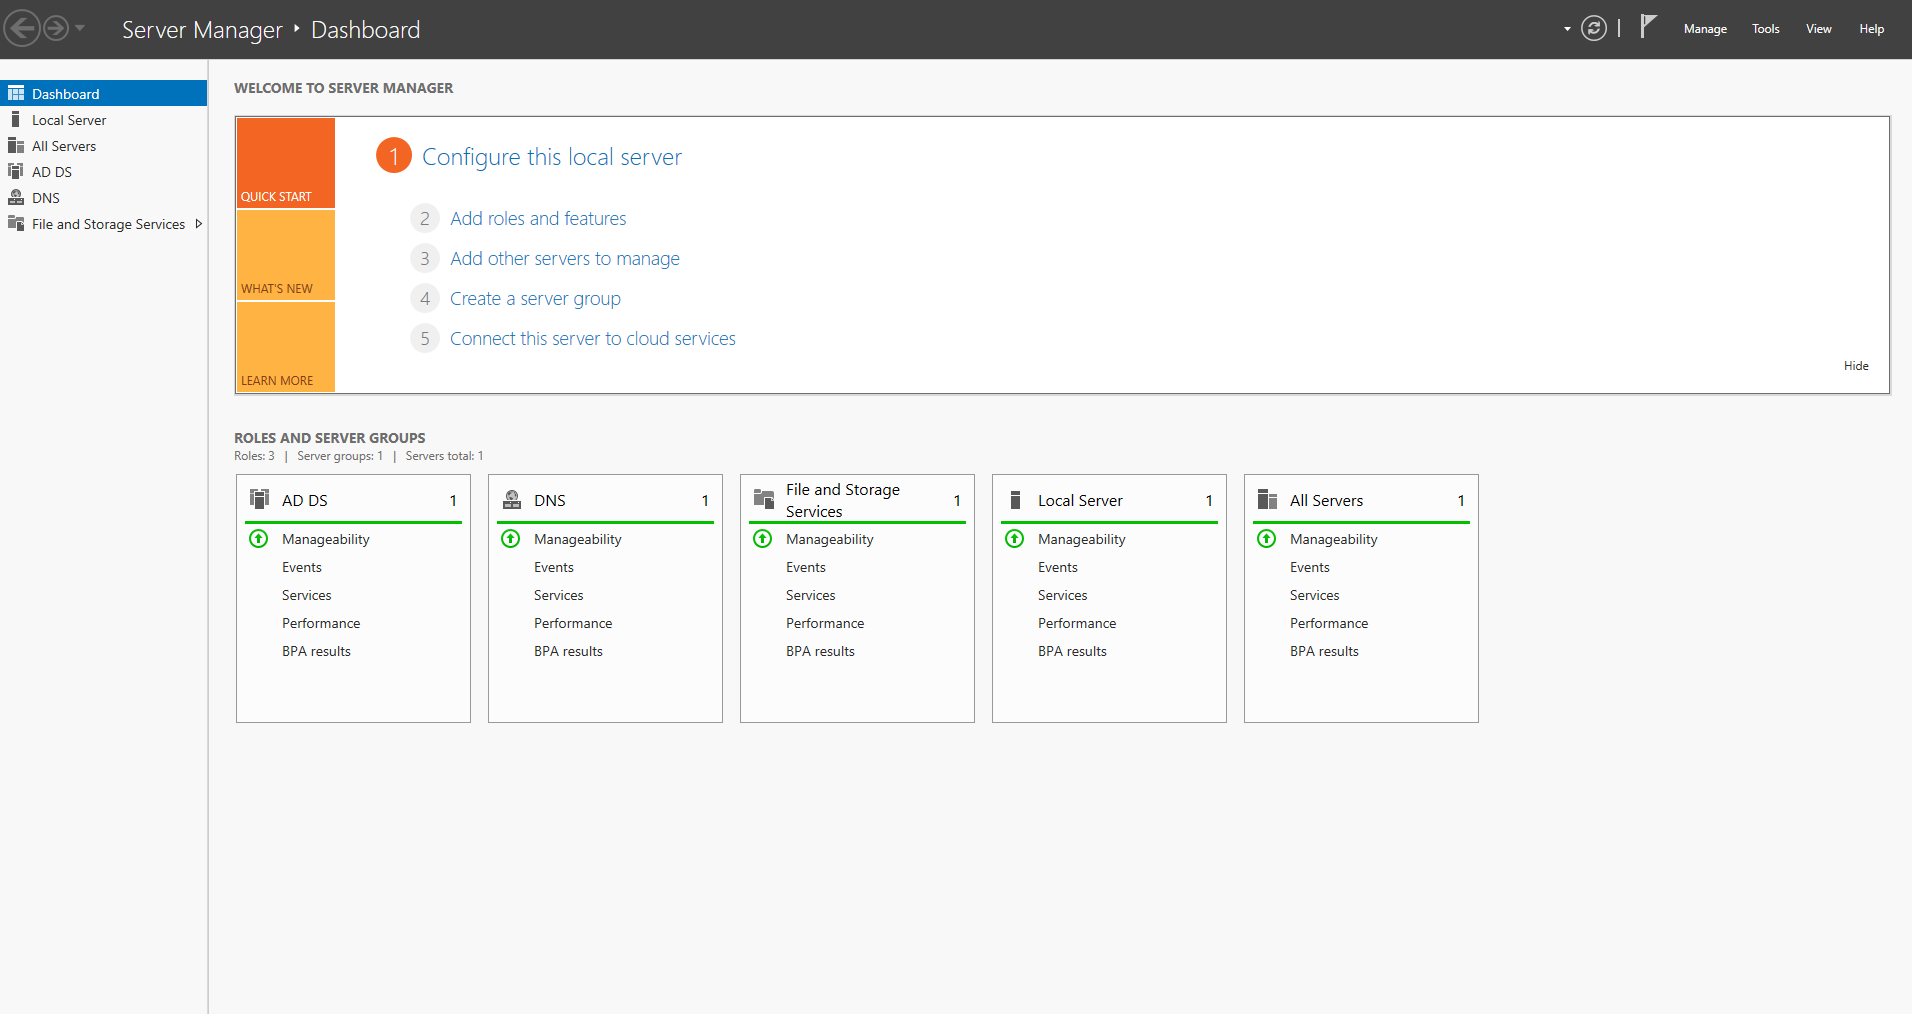Open Services in DNS tile
1912x1014 pixels.
coord(559,595)
